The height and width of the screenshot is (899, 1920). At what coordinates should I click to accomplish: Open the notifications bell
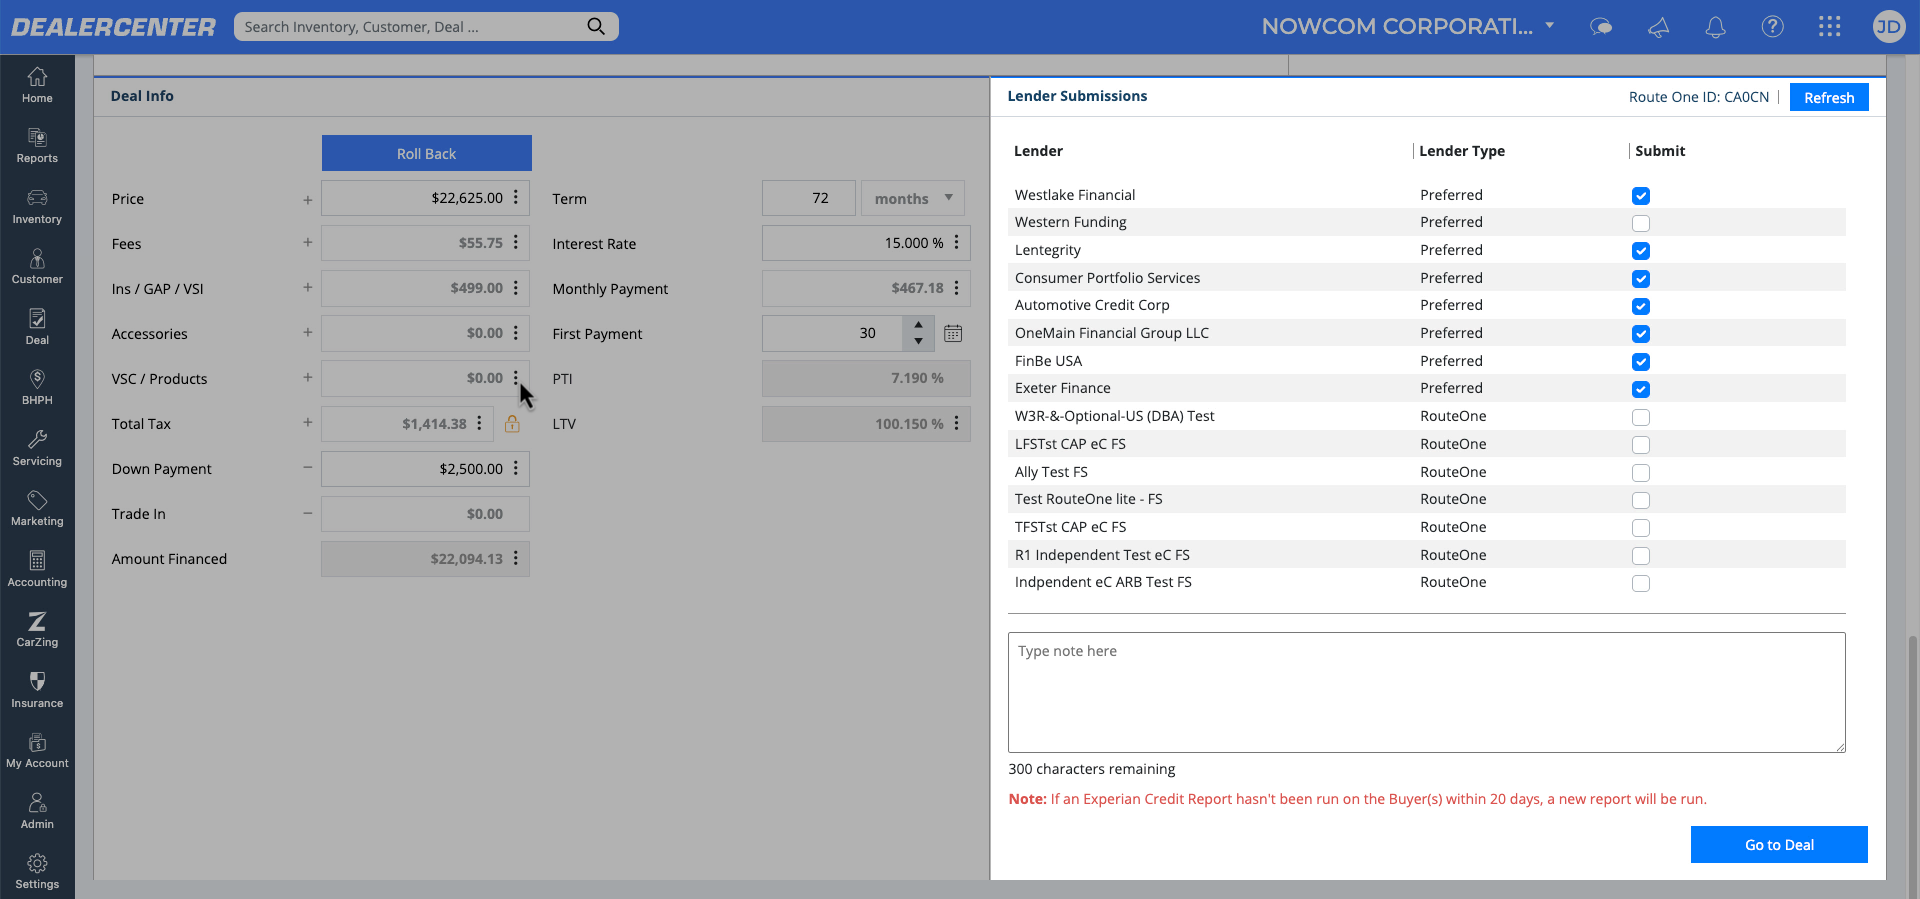click(x=1715, y=27)
